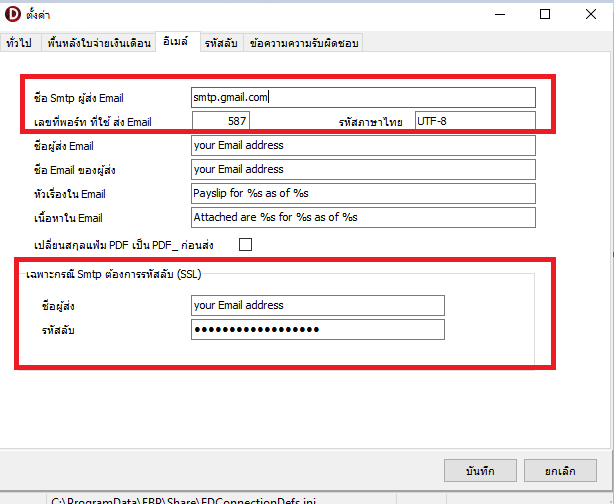Switch to the พื้นหลังใบจ่ายเงินเดือน tab

pos(98,43)
